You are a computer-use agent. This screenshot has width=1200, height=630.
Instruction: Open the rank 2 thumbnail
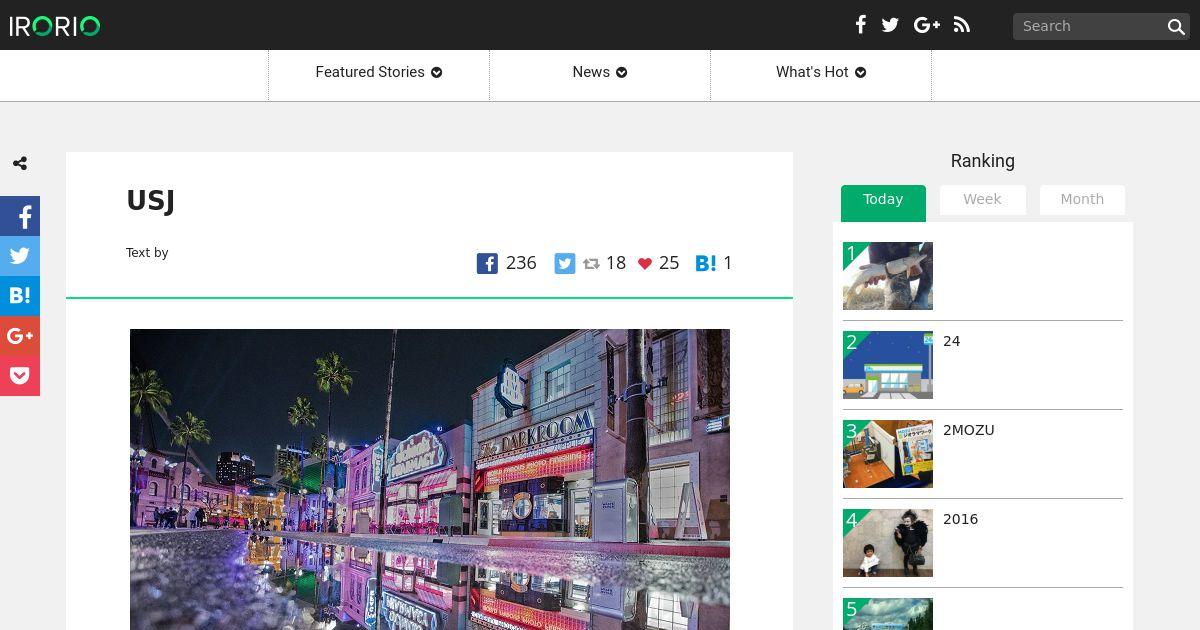point(888,365)
